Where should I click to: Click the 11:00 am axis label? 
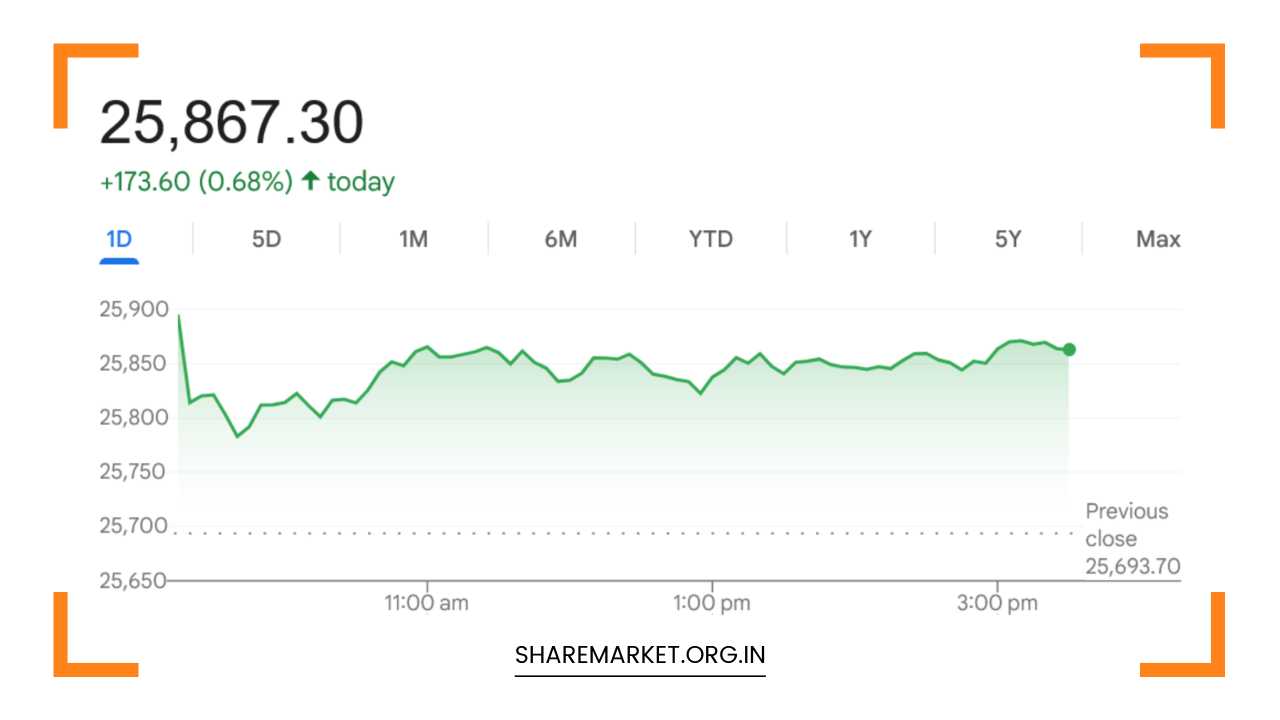[x=428, y=602]
